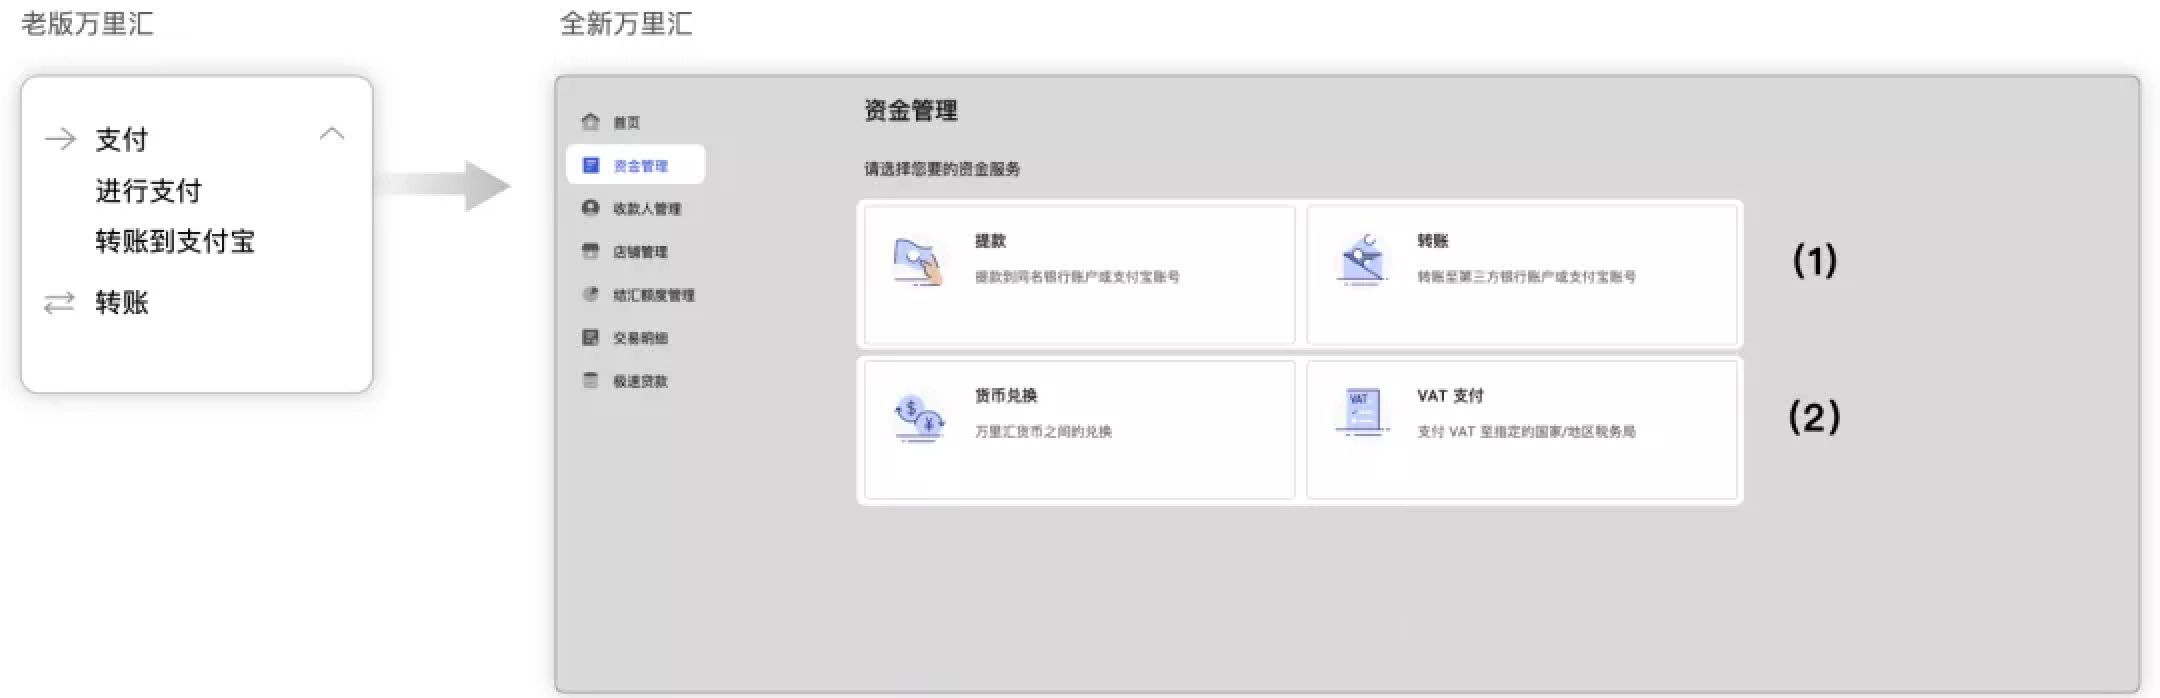
Task: Click the 货币兑换 card title
Action: [x=1006, y=396]
